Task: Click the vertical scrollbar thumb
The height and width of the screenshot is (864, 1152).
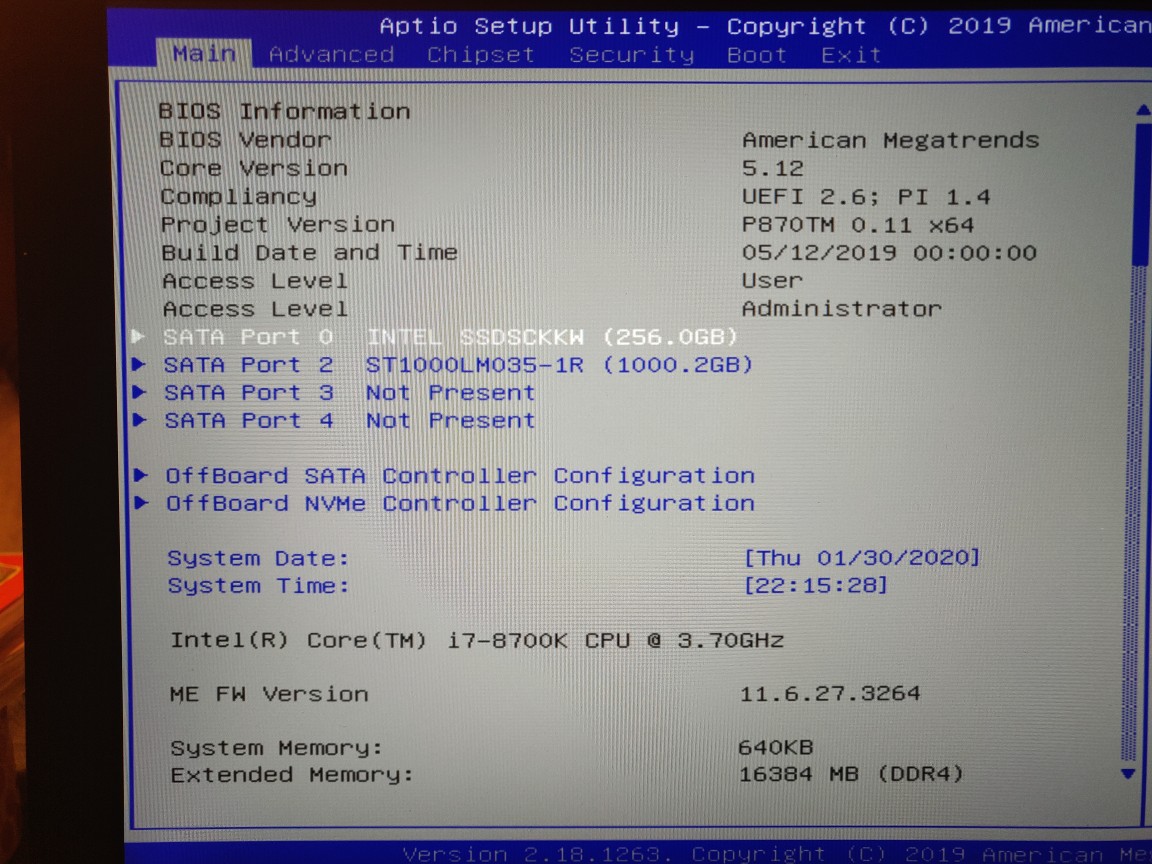Action: tap(1142, 195)
